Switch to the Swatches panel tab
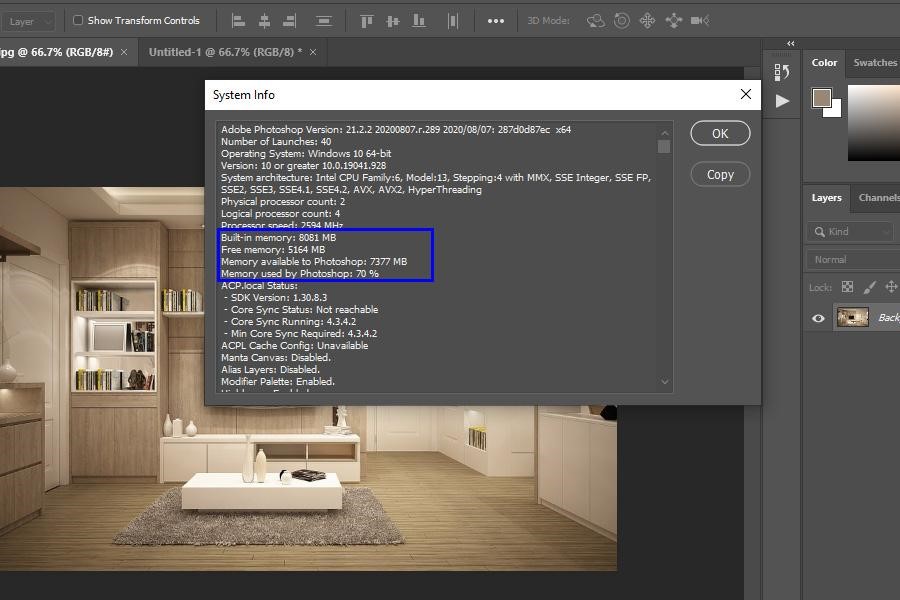 point(875,62)
